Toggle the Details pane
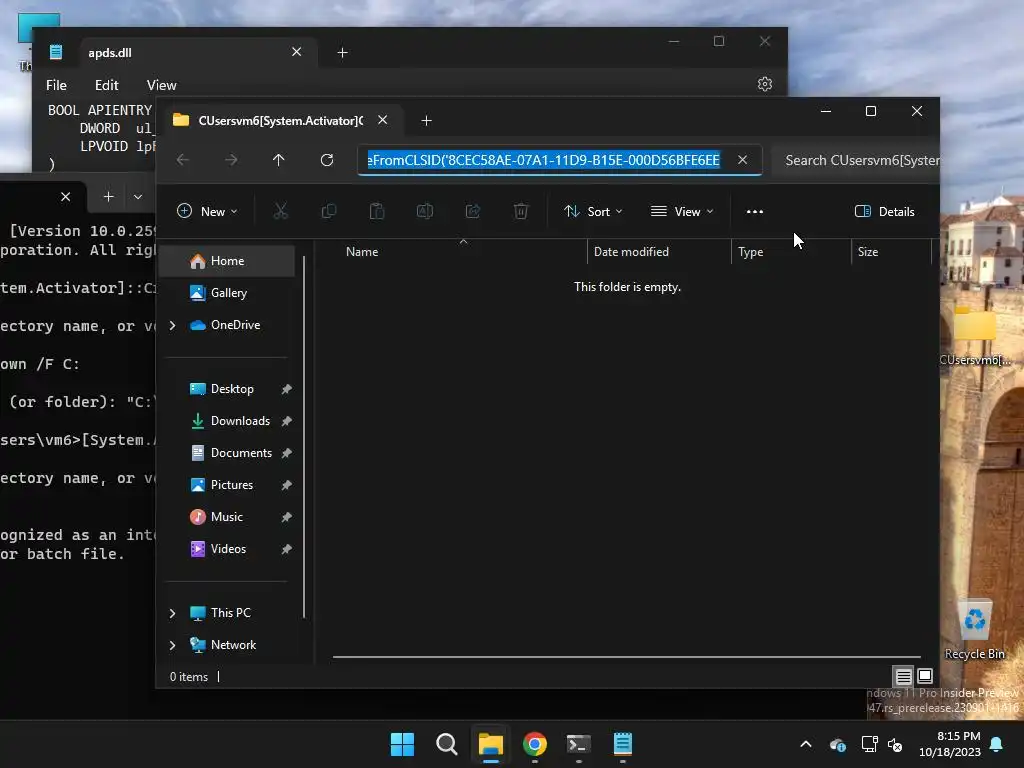The image size is (1024, 768). [x=884, y=211]
